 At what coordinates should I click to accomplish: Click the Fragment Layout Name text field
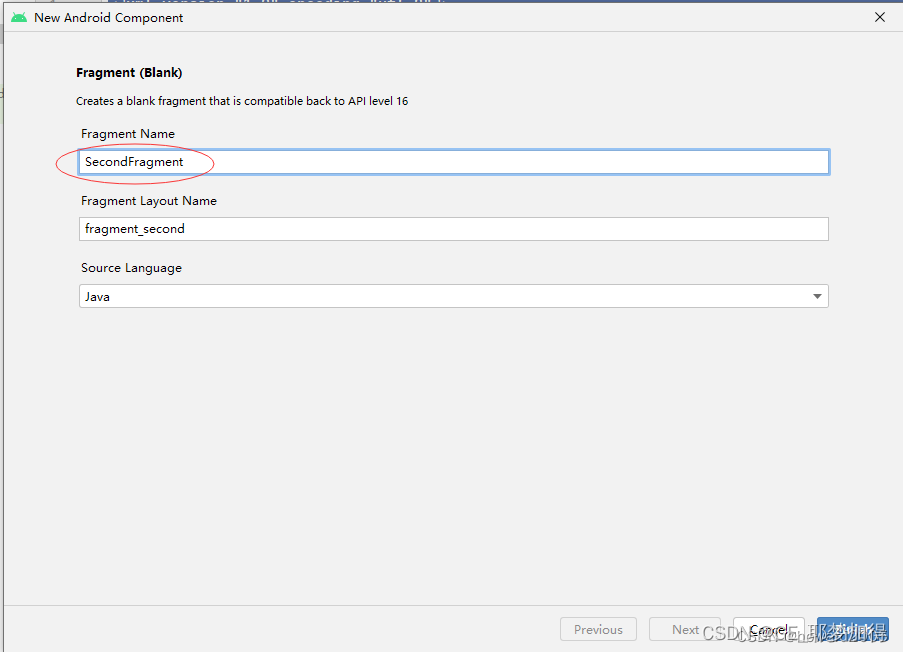tap(454, 229)
